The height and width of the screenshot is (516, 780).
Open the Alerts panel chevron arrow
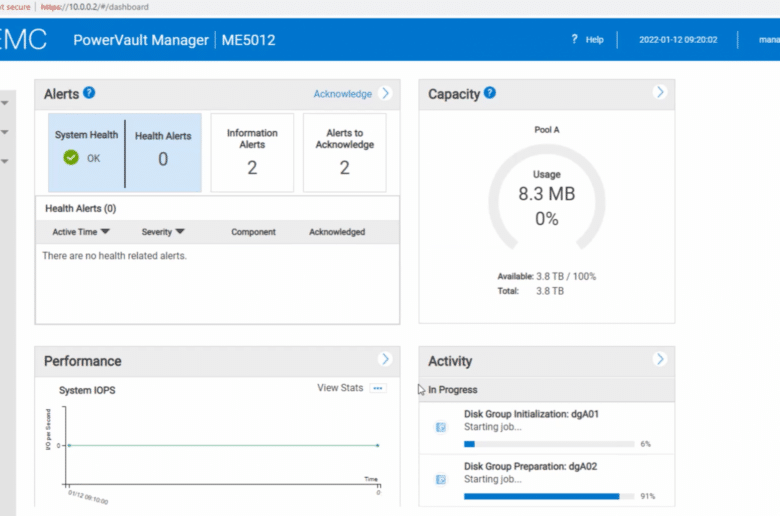pos(385,94)
